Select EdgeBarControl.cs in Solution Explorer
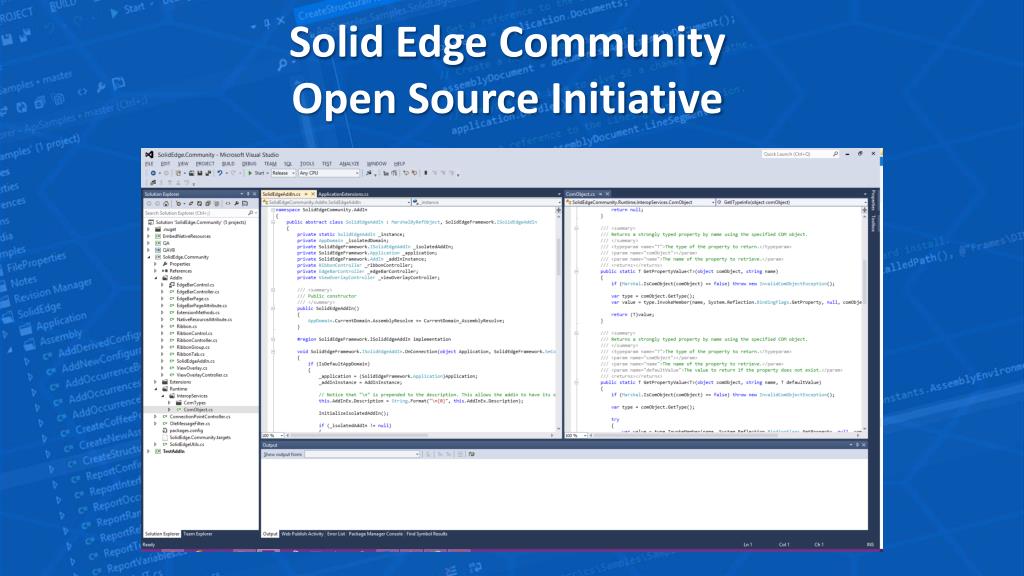This screenshot has height=576, width=1024. coord(195,285)
